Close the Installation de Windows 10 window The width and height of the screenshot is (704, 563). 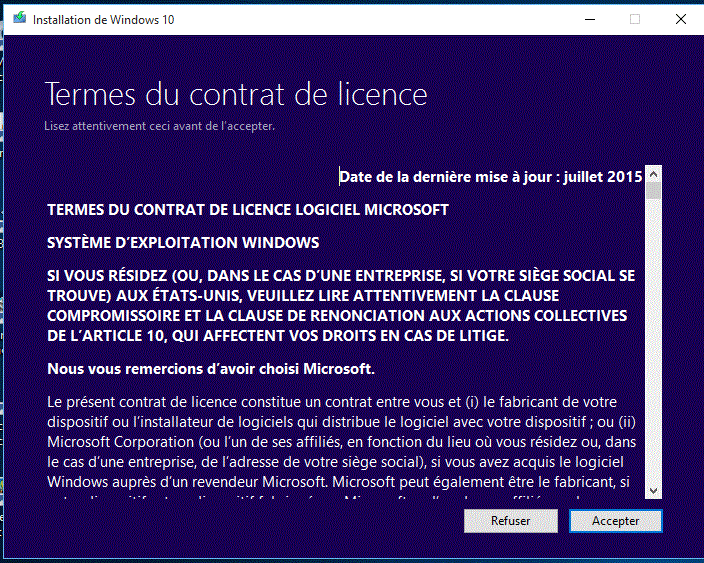click(x=681, y=19)
